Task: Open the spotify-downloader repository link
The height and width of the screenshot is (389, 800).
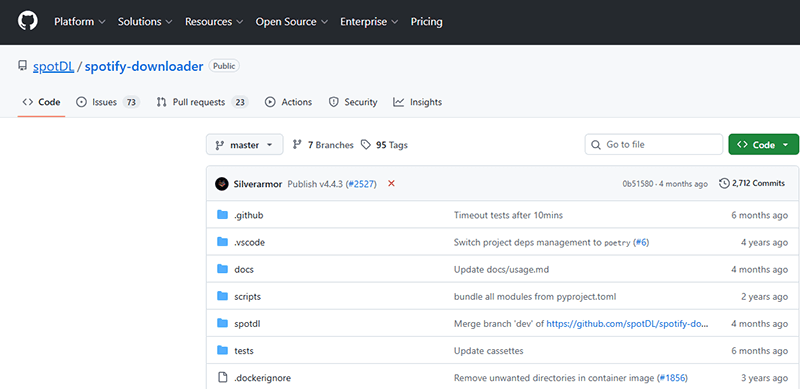Action: (144, 66)
